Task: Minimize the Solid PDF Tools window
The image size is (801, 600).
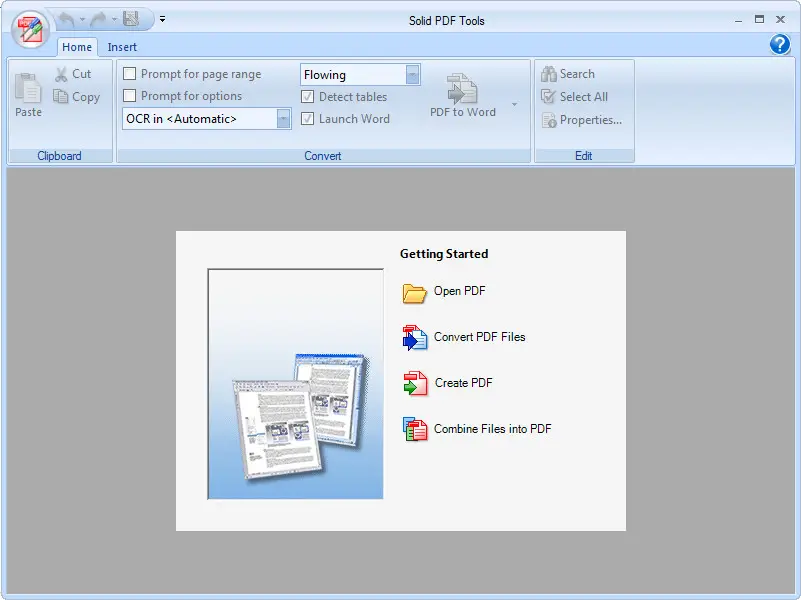Action: click(738, 20)
